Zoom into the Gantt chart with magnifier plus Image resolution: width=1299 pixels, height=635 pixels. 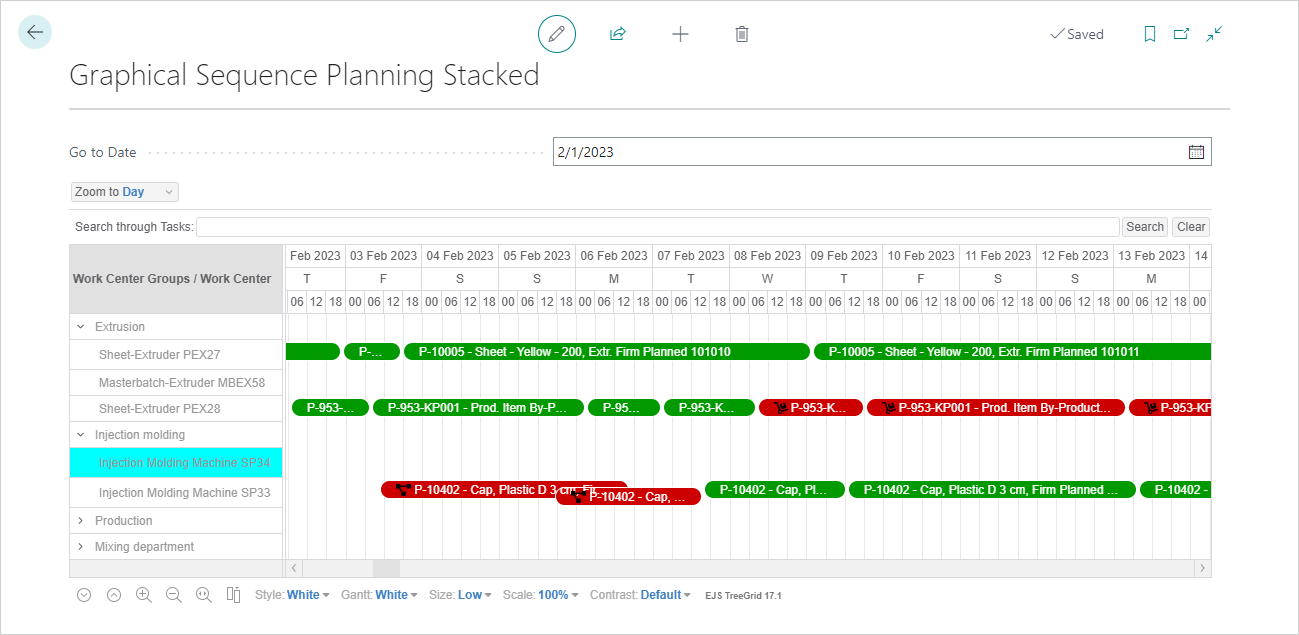[143, 594]
